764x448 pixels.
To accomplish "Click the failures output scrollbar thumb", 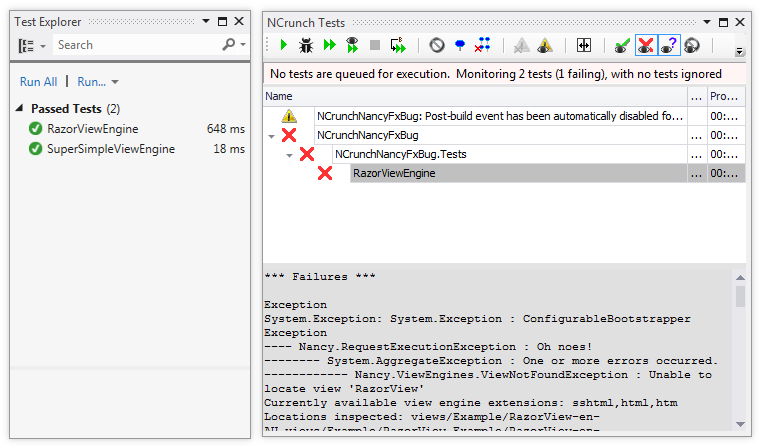I will point(740,296).
